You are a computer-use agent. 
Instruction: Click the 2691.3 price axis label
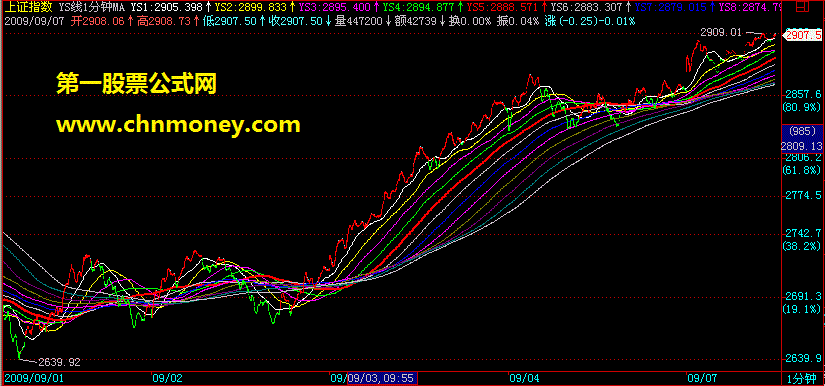(803, 296)
